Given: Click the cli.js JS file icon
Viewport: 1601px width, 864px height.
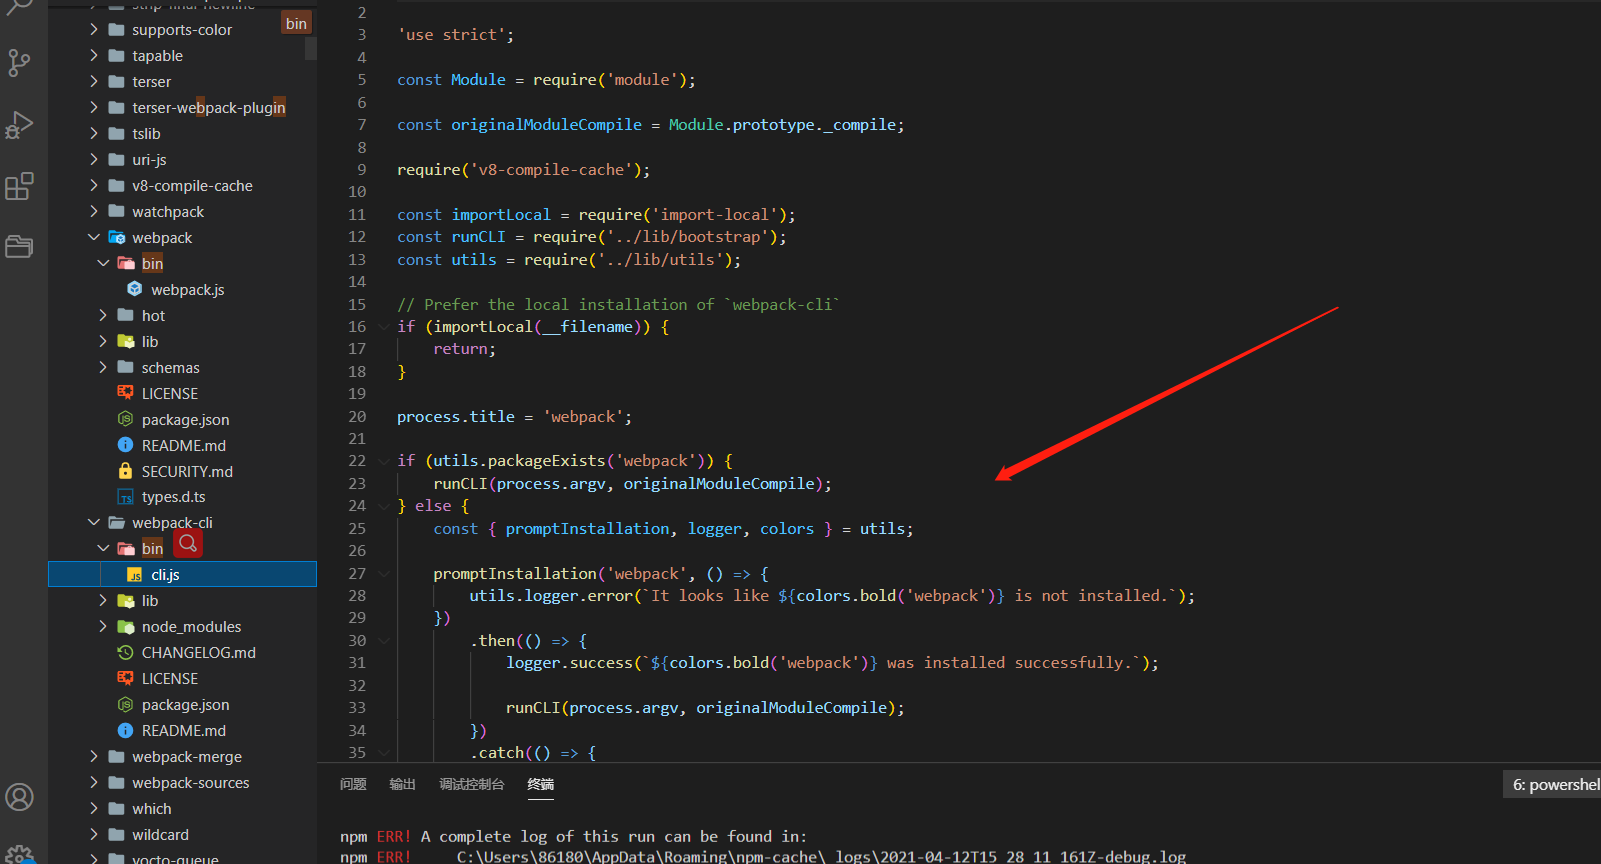Looking at the screenshot, I should tap(135, 575).
